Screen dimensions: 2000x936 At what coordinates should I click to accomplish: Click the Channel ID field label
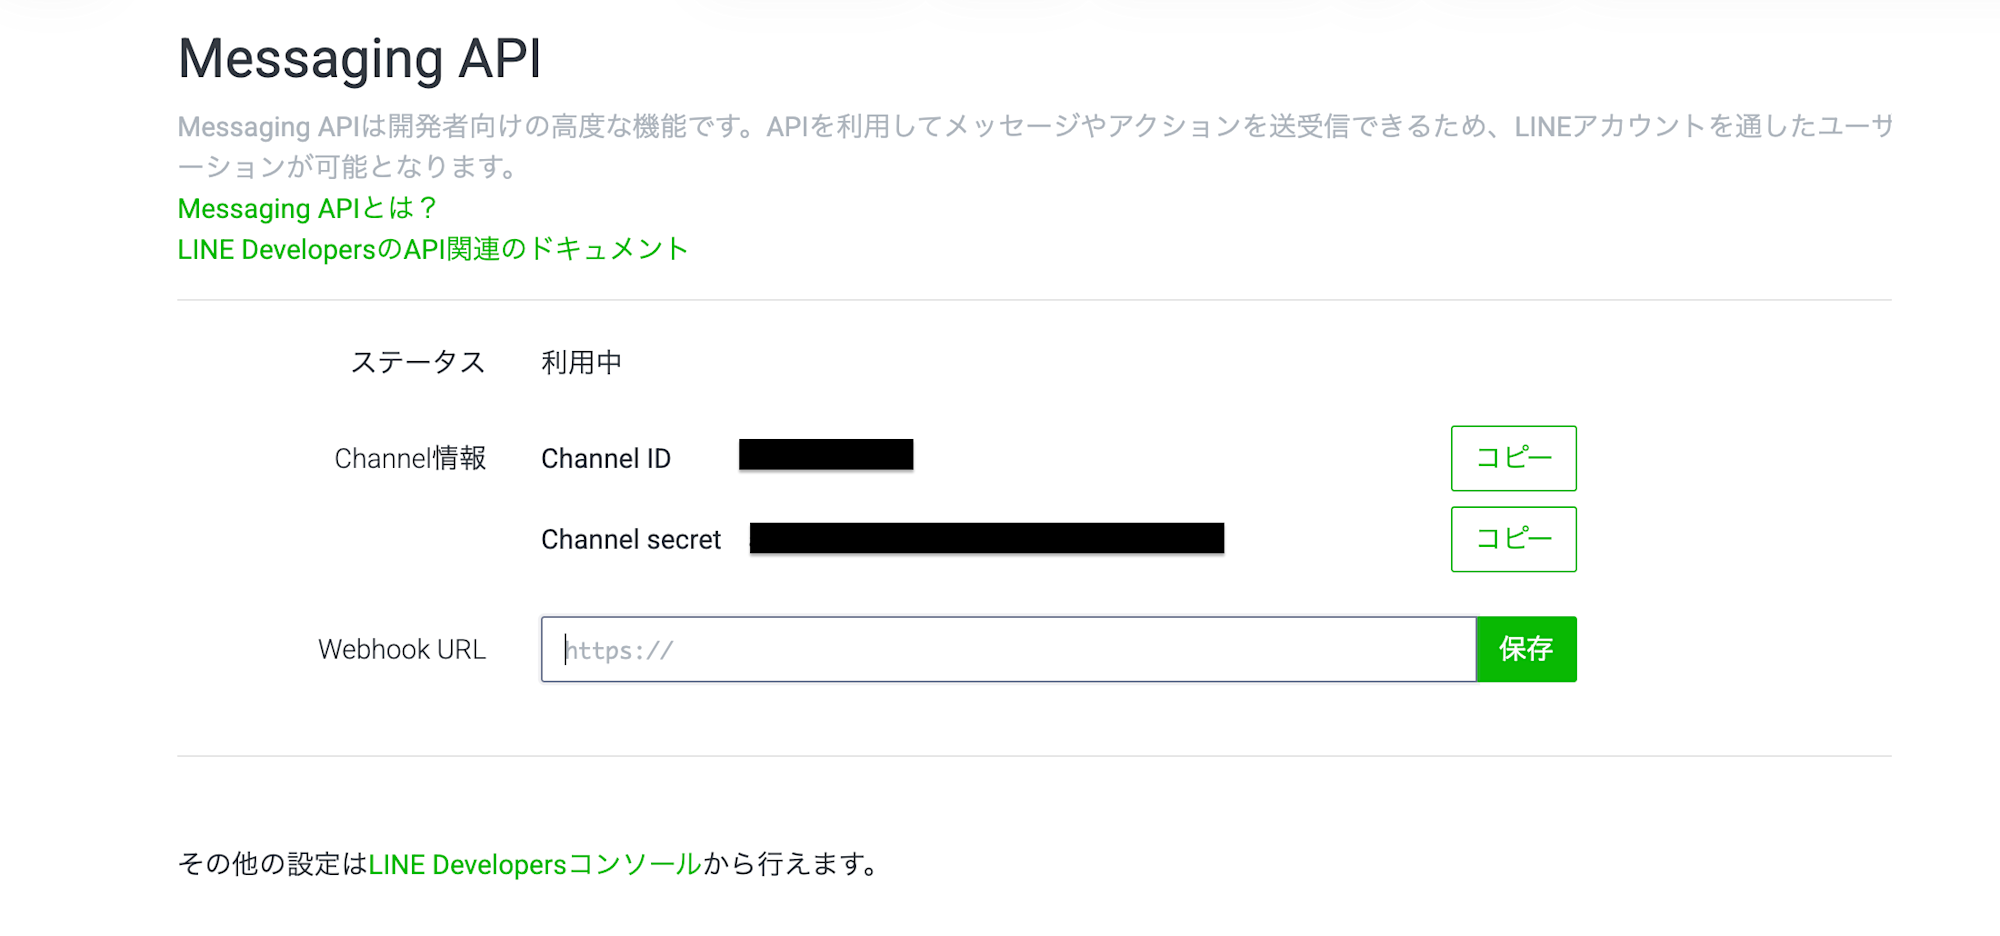click(606, 458)
